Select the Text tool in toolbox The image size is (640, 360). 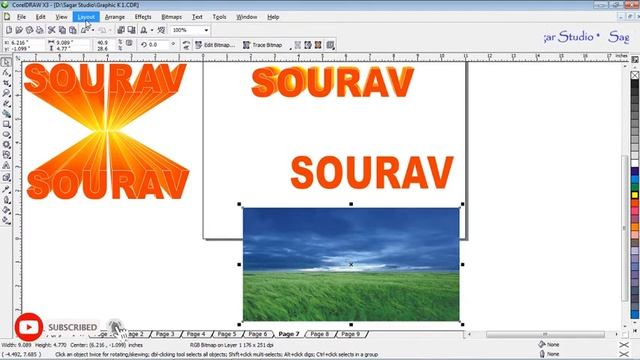(x=6, y=165)
